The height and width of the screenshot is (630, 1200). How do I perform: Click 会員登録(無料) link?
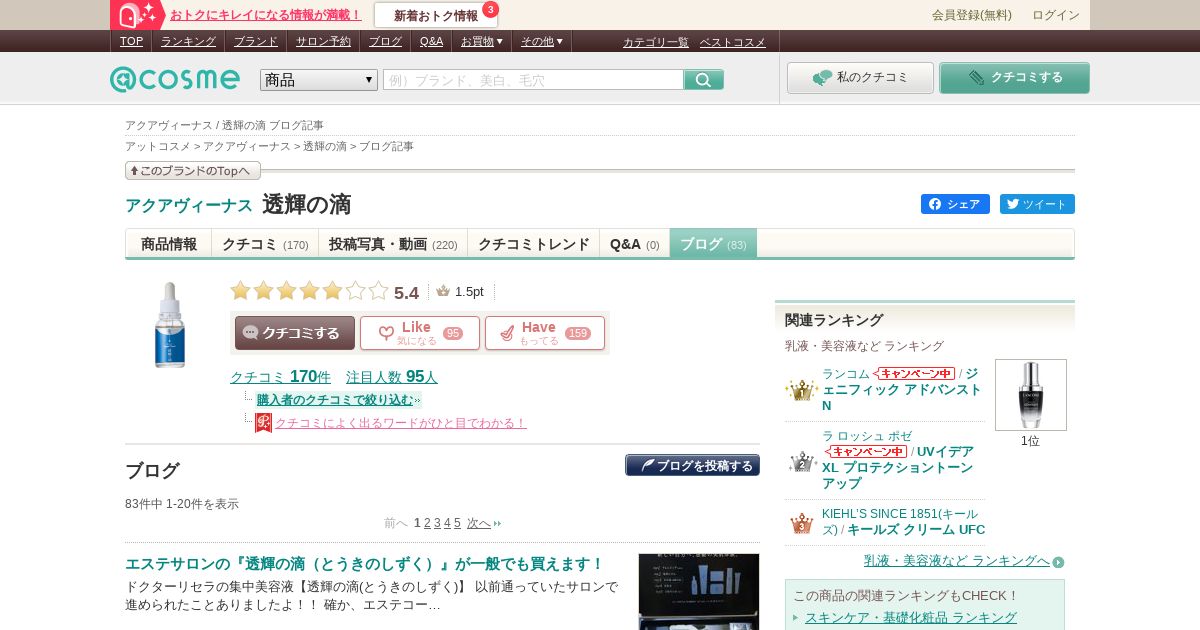tap(972, 15)
